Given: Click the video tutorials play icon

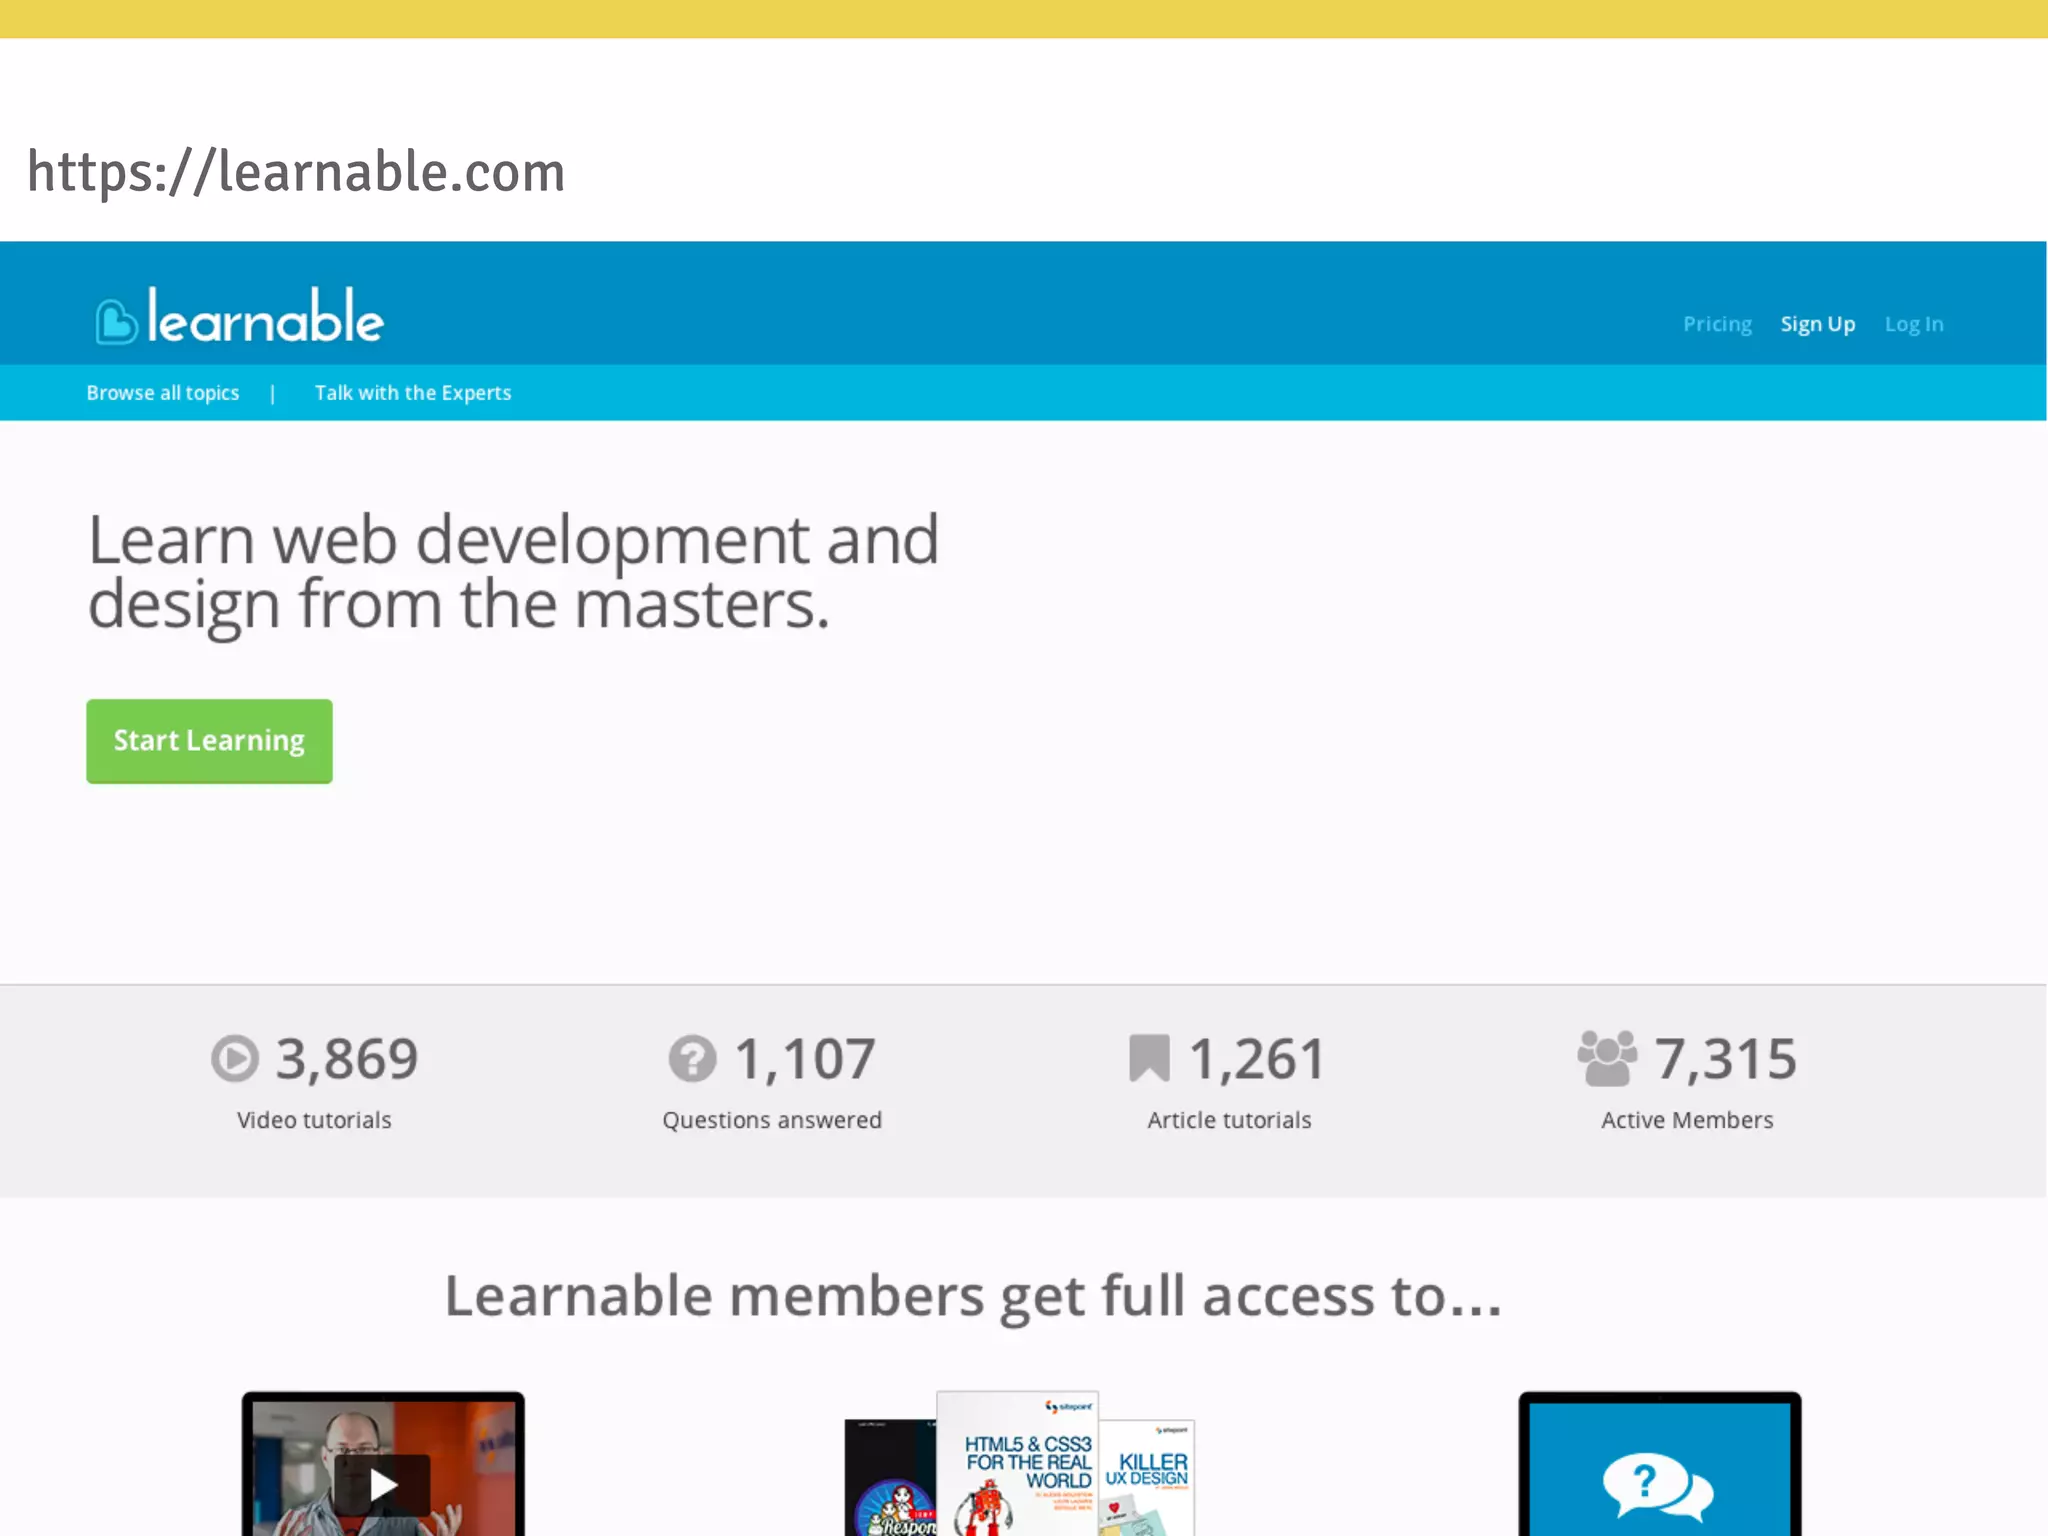Looking at the screenshot, I should tap(235, 1058).
